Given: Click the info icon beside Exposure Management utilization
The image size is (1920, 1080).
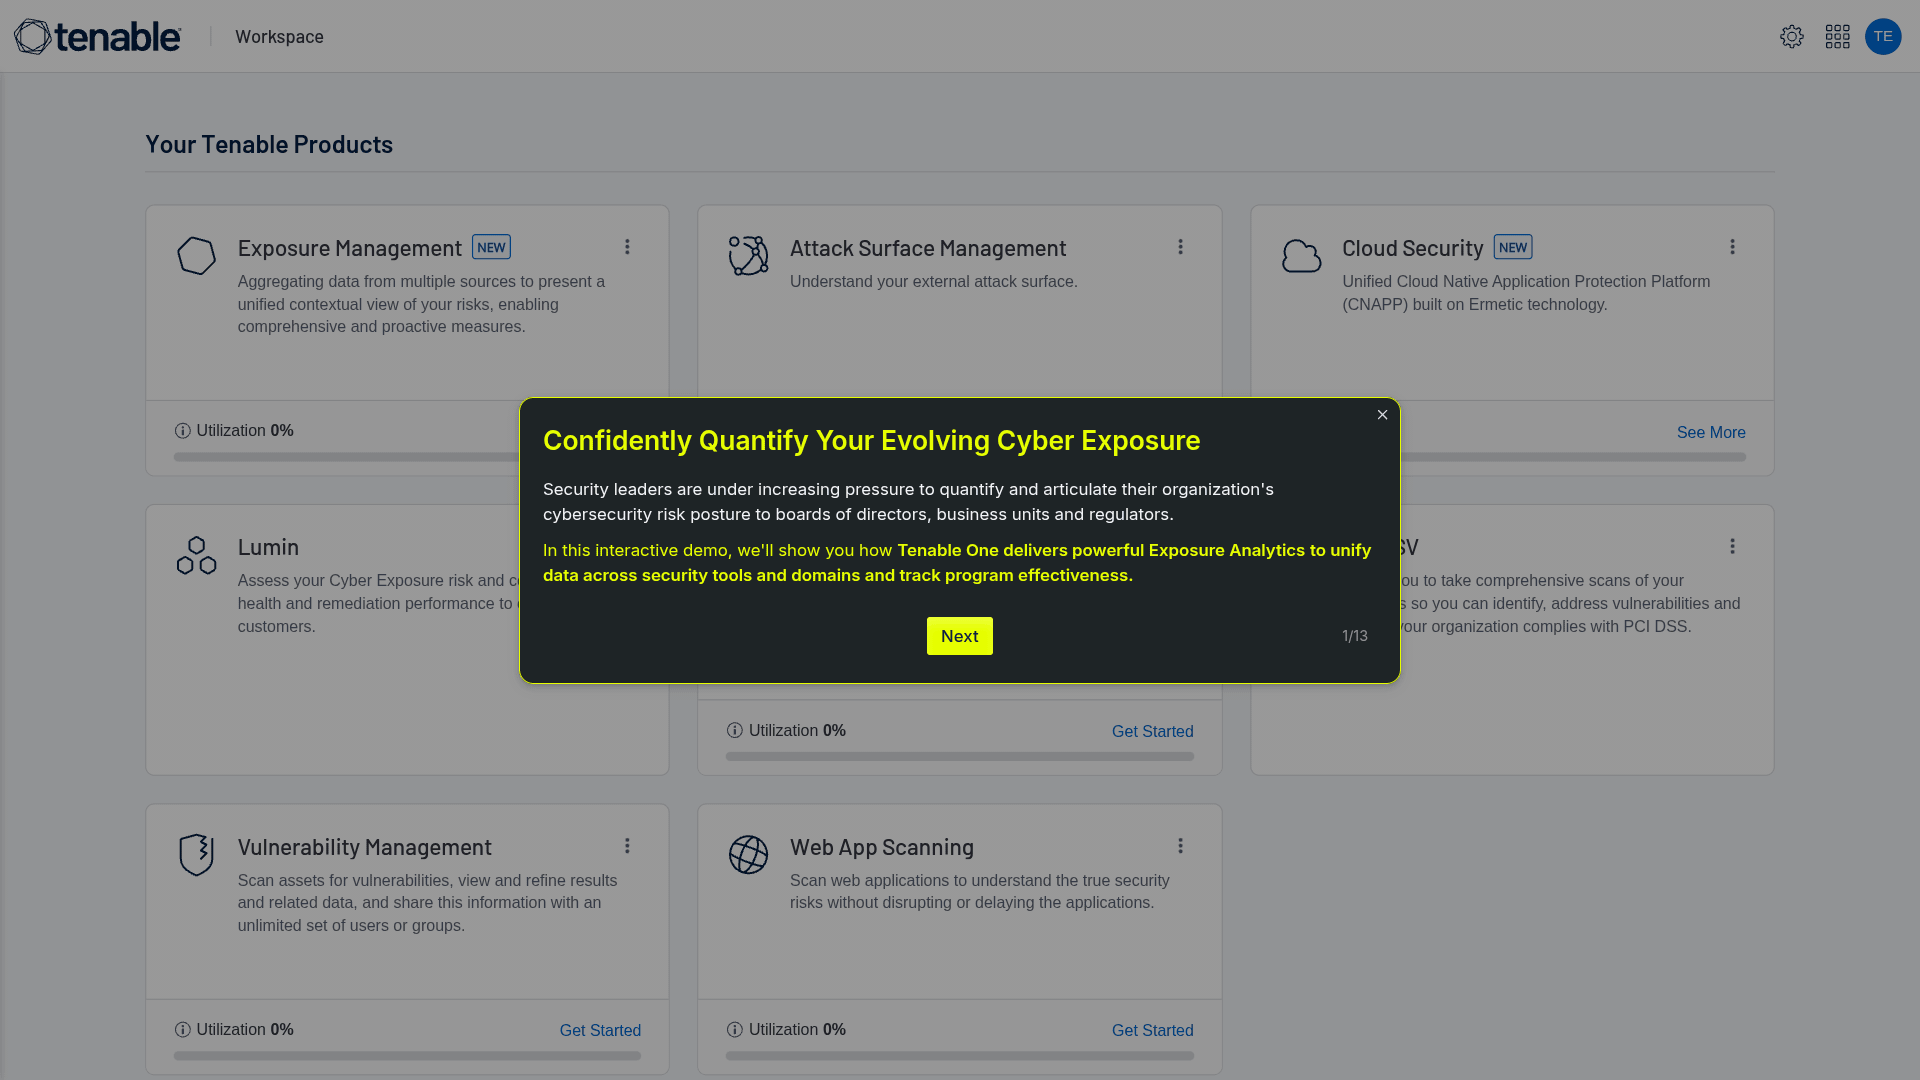Looking at the screenshot, I should (x=182, y=431).
